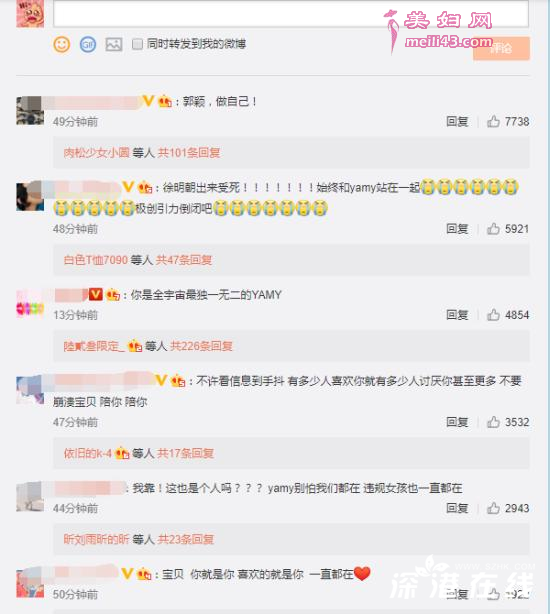Insert a picture via image icon

pyautogui.click(x=114, y=44)
